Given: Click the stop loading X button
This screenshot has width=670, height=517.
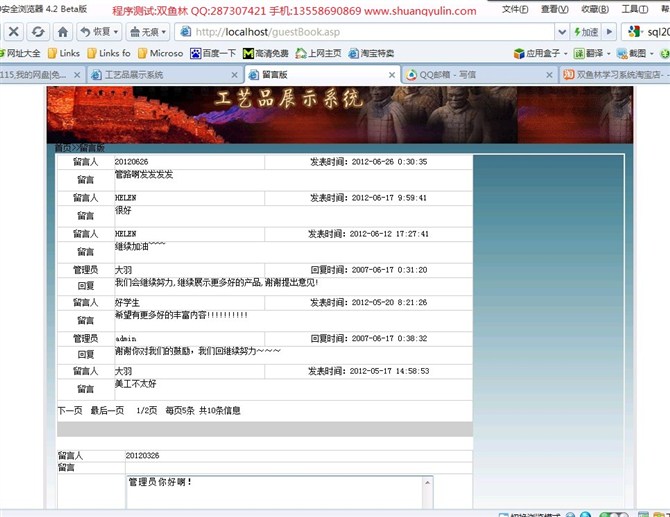Looking at the screenshot, I should point(14,32).
